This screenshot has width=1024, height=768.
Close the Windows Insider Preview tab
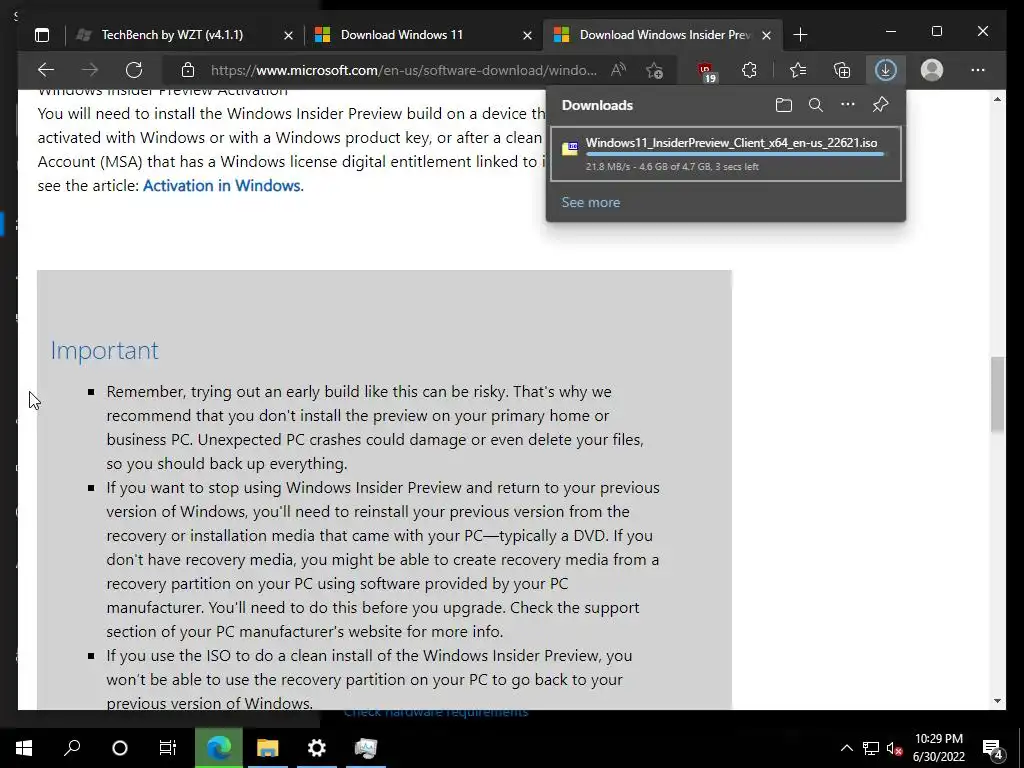point(767,35)
